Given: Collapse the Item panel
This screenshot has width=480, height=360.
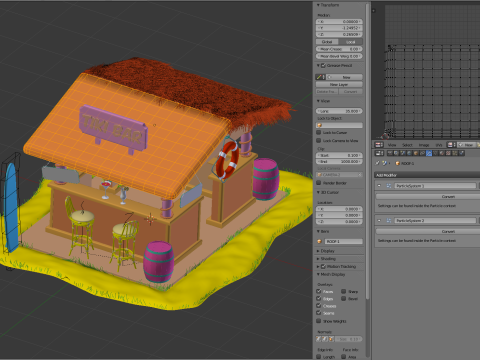Looking at the screenshot, I should pos(318,231).
